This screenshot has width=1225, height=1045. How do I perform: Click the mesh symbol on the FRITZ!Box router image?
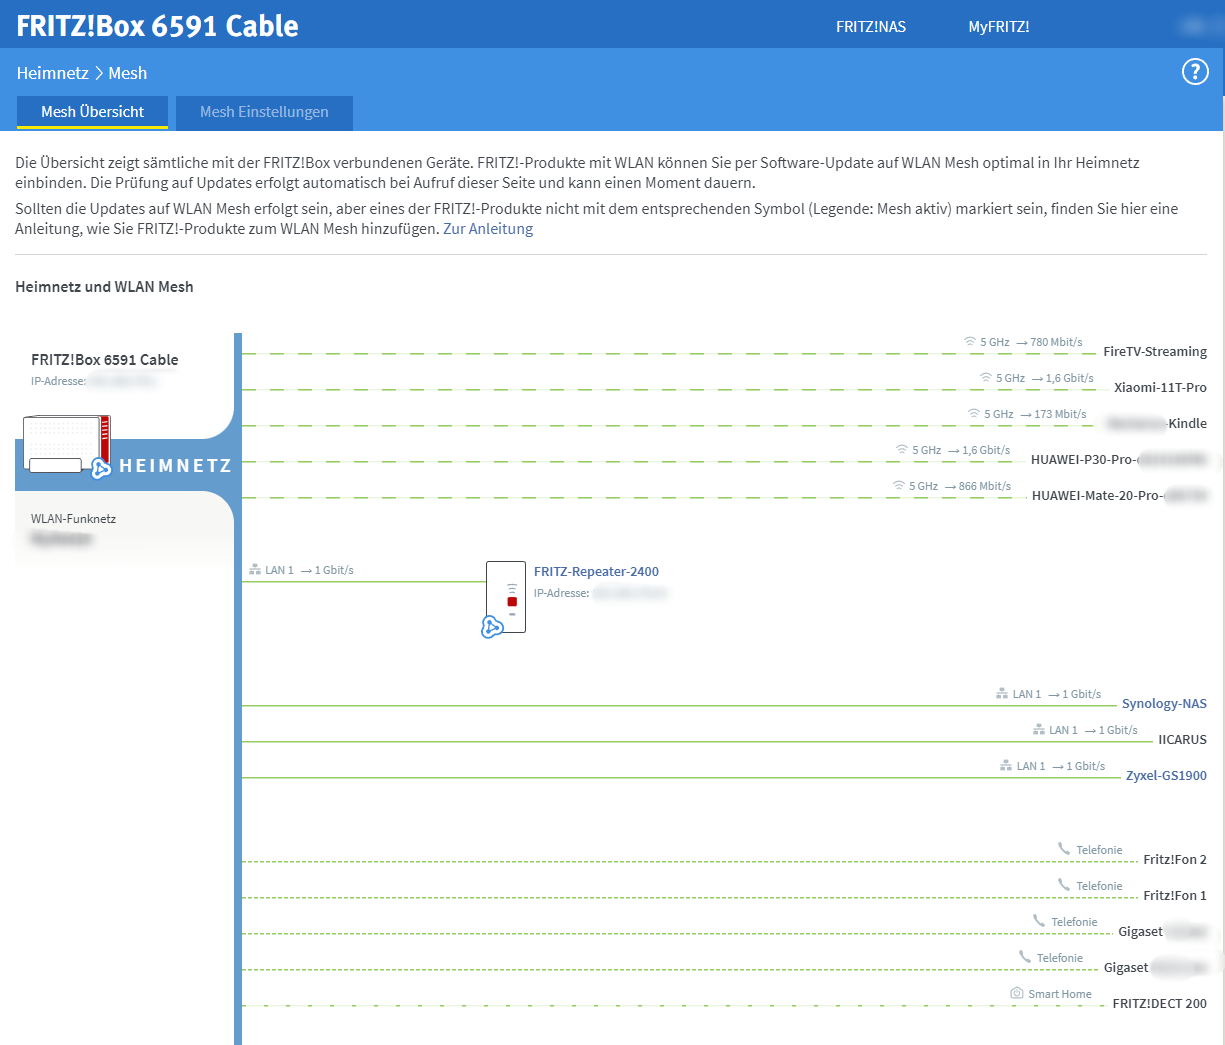(101, 468)
